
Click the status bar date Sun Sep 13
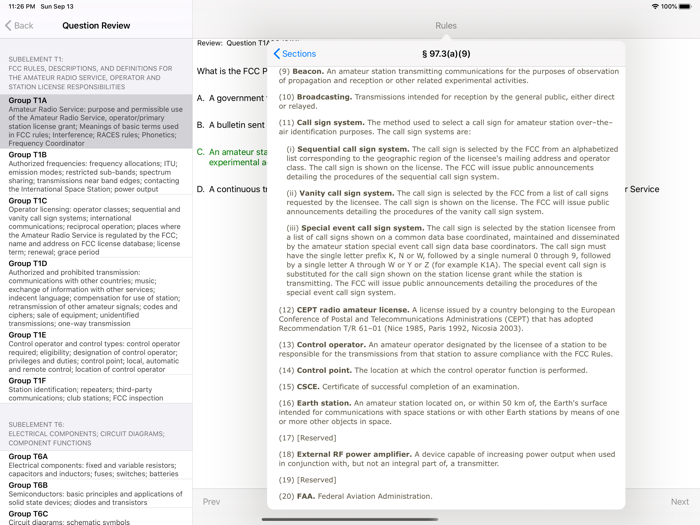pyautogui.click(x=57, y=7)
